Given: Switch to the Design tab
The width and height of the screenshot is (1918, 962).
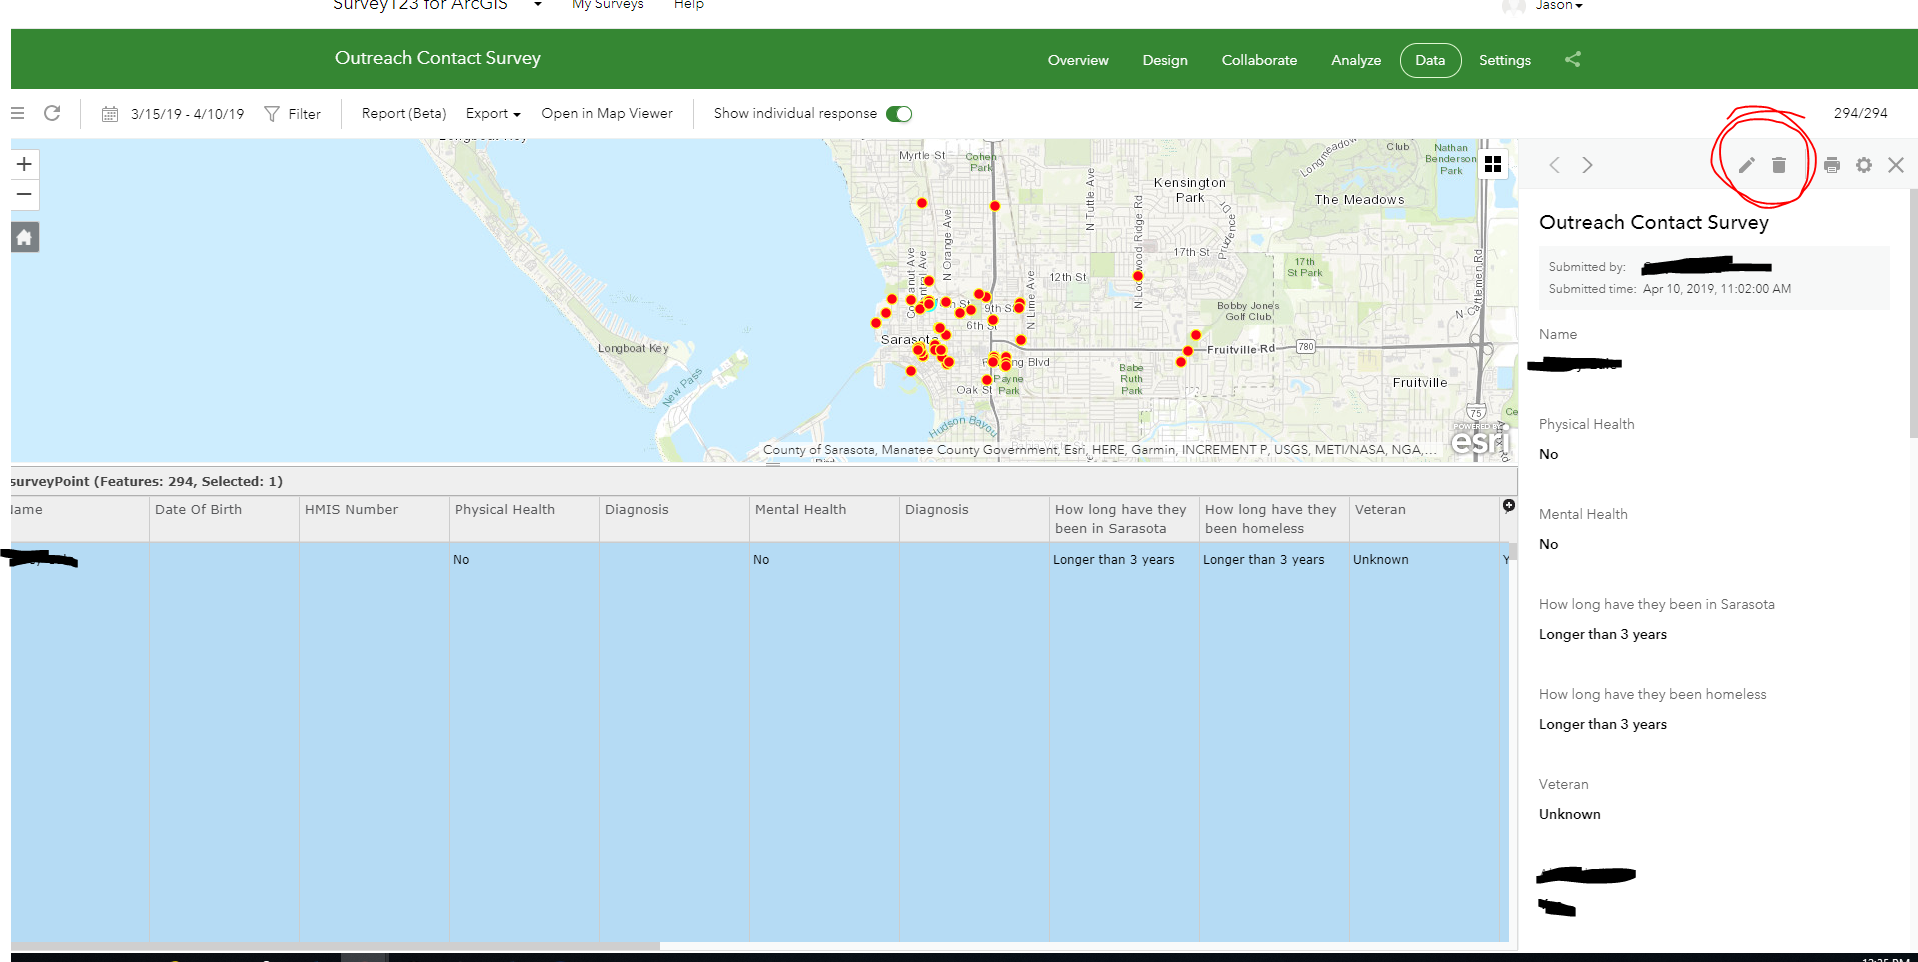Looking at the screenshot, I should (1165, 60).
